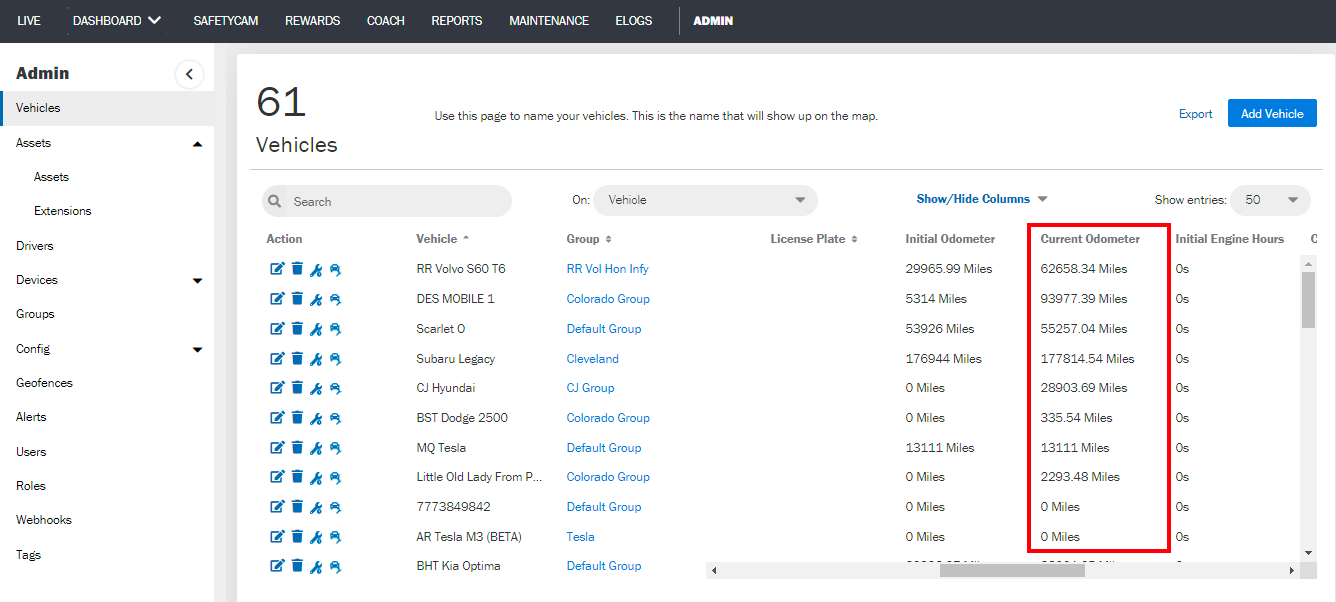Open wrench icon in Scarlet O row
The height and width of the screenshot is (602, 1336).
click(x=316, y=329)
